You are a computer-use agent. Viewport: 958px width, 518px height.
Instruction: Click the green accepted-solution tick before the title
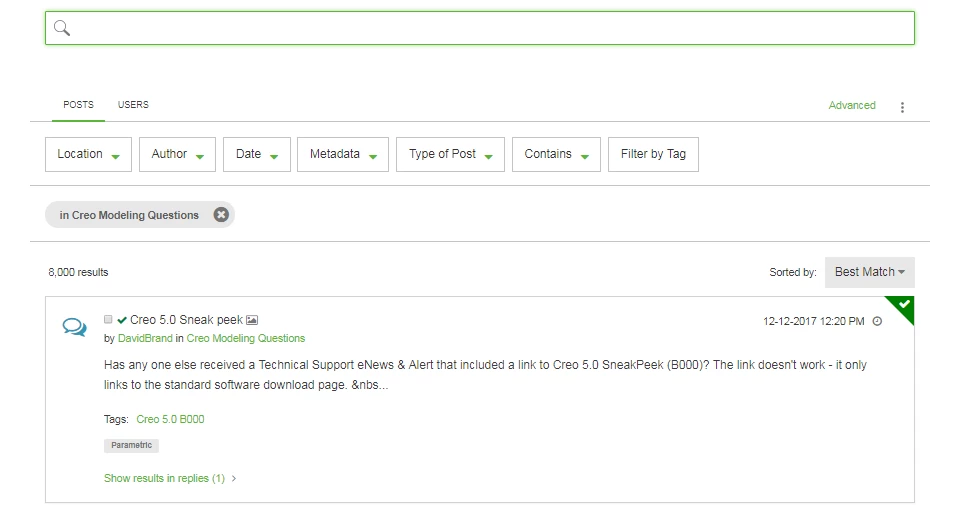[x=122, y=320]
